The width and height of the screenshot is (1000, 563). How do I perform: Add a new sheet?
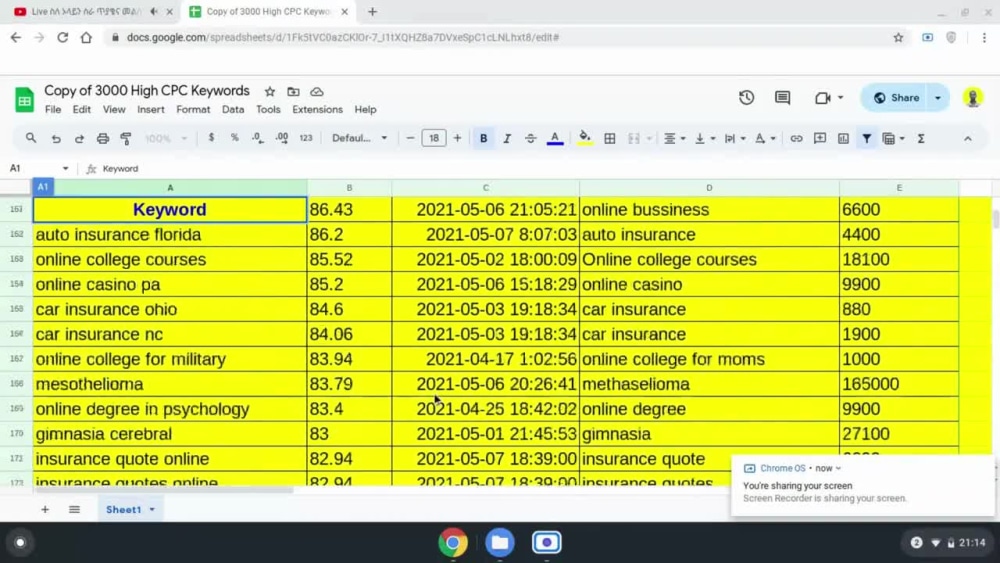click(x=45, y=509)
